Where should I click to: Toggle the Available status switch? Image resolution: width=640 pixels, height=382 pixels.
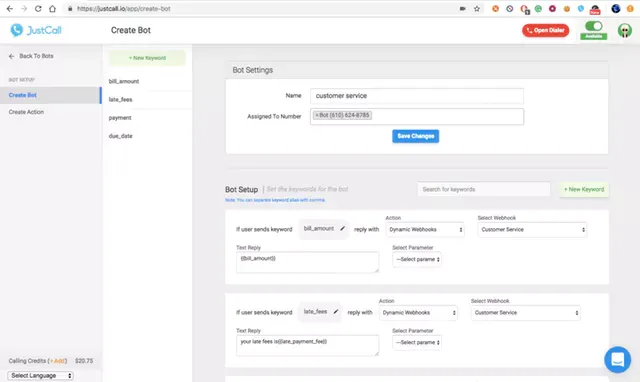[593, 27]
